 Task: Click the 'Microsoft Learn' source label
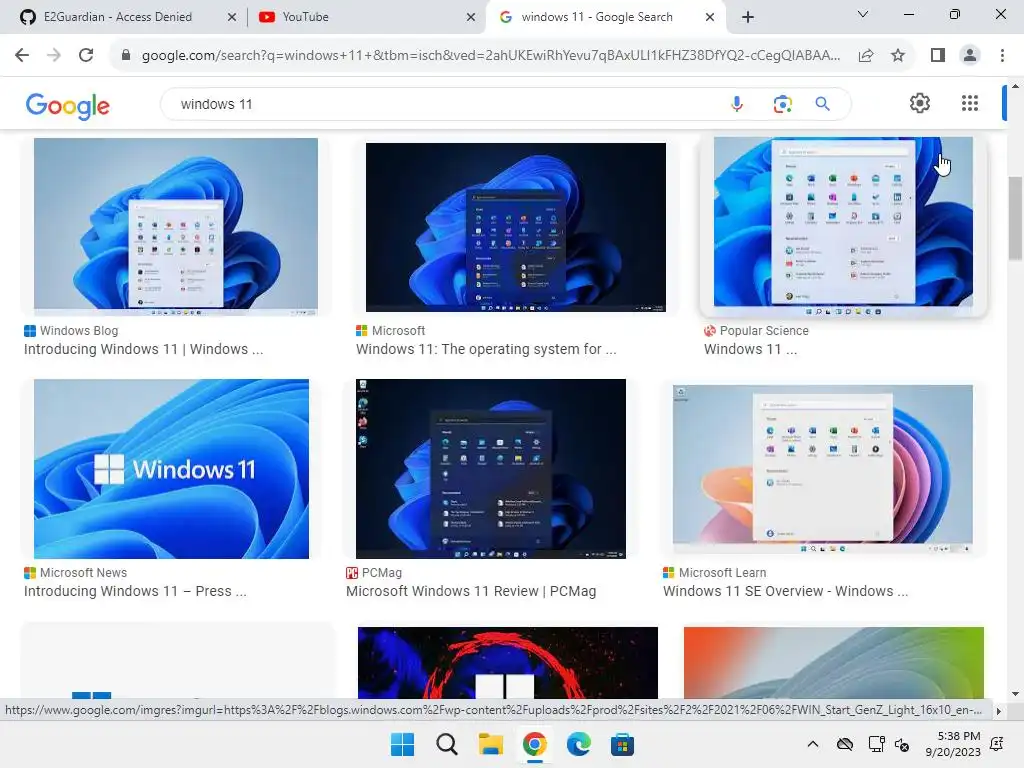[722, 573]
